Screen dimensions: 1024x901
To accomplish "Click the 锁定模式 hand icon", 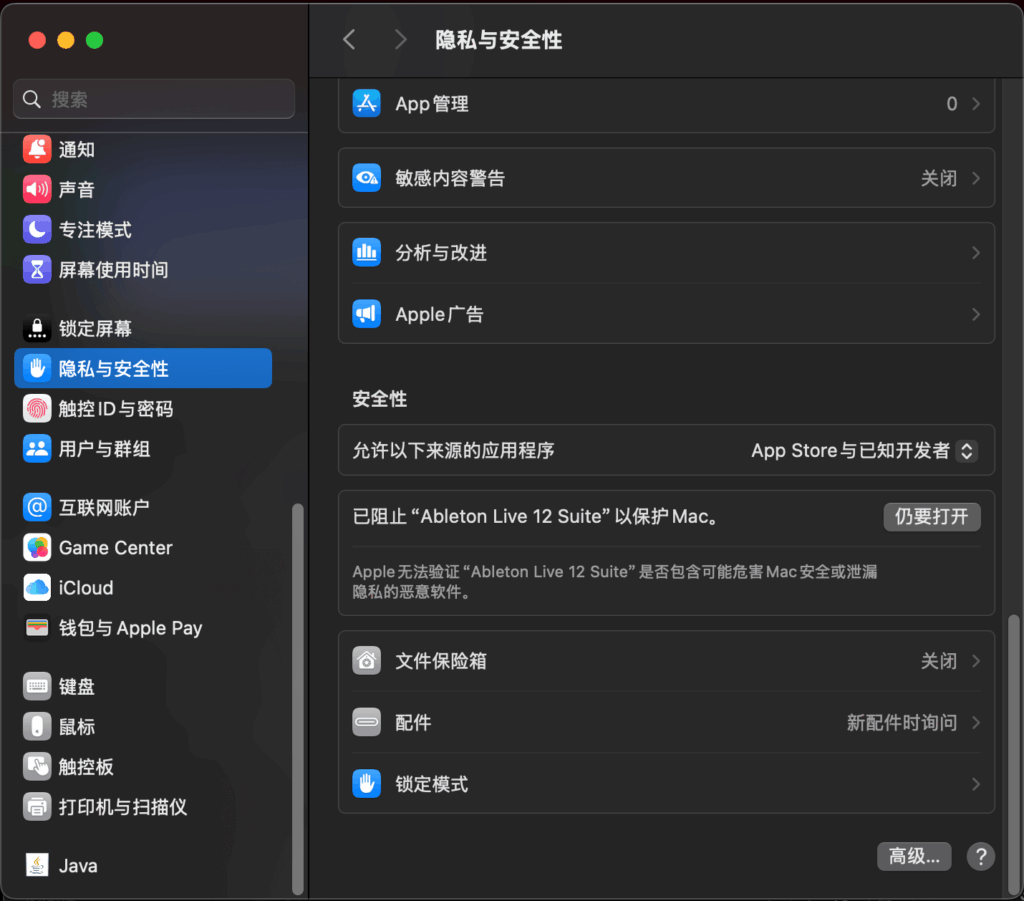I will click(x=367, y=784).
